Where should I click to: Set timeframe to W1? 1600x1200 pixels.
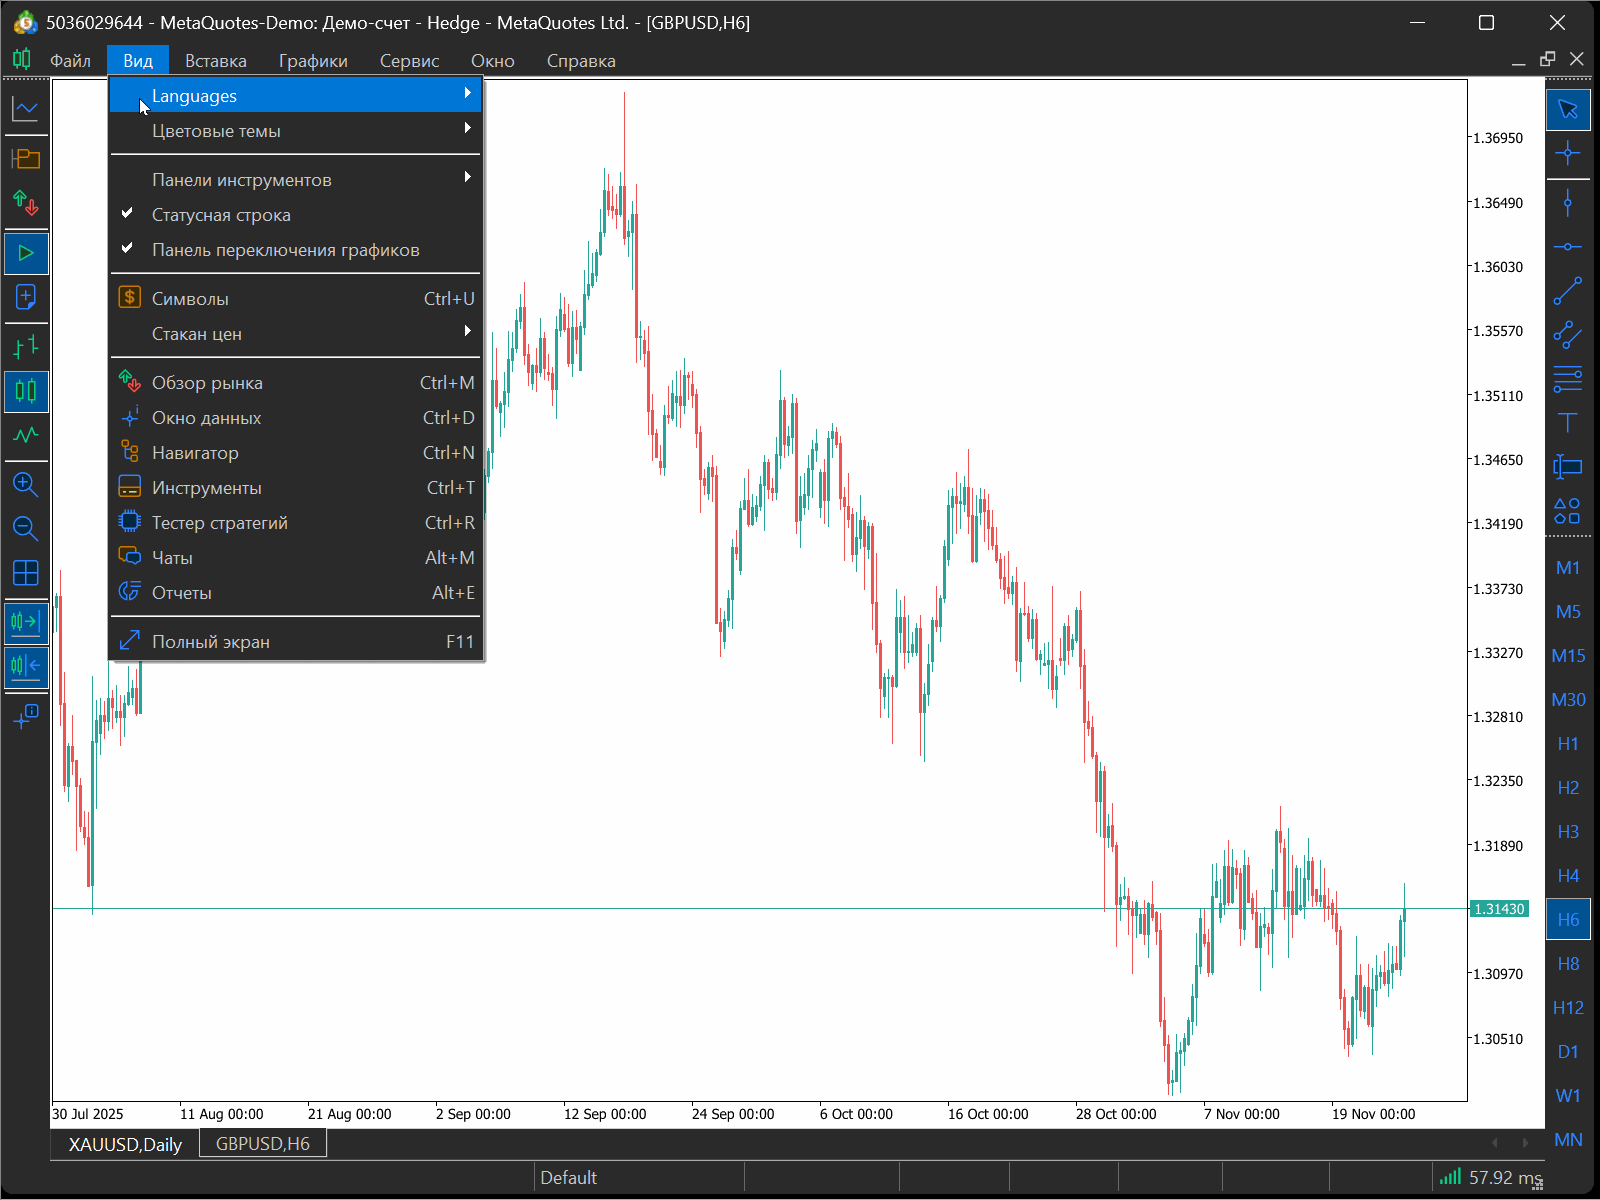tap(1568, 1096)
